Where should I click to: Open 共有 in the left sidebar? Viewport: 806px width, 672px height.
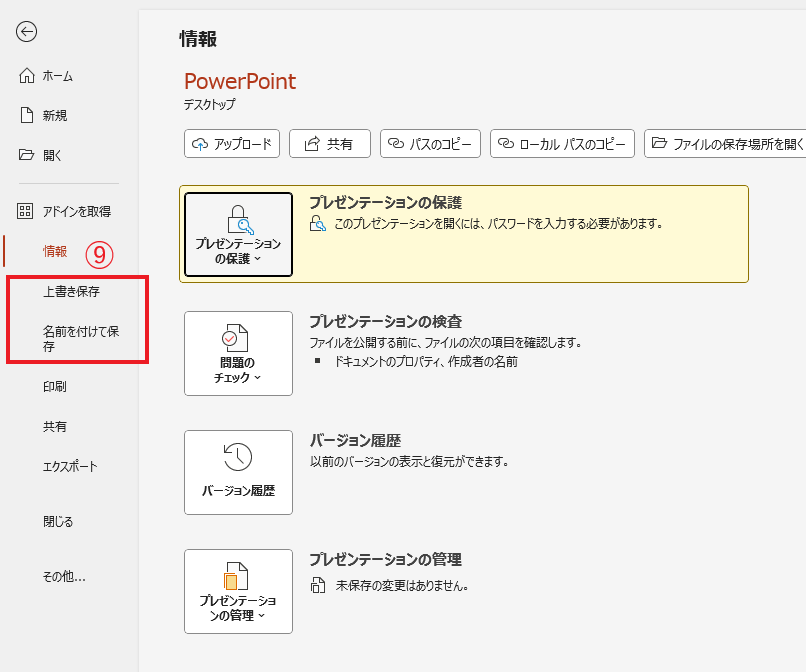(54, 426)
